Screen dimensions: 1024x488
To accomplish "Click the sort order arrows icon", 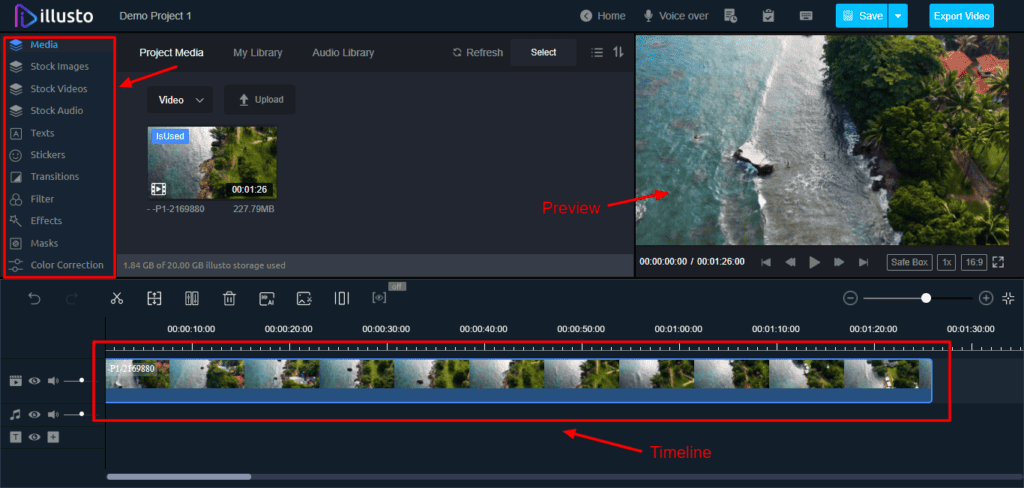I will [618, 52].
